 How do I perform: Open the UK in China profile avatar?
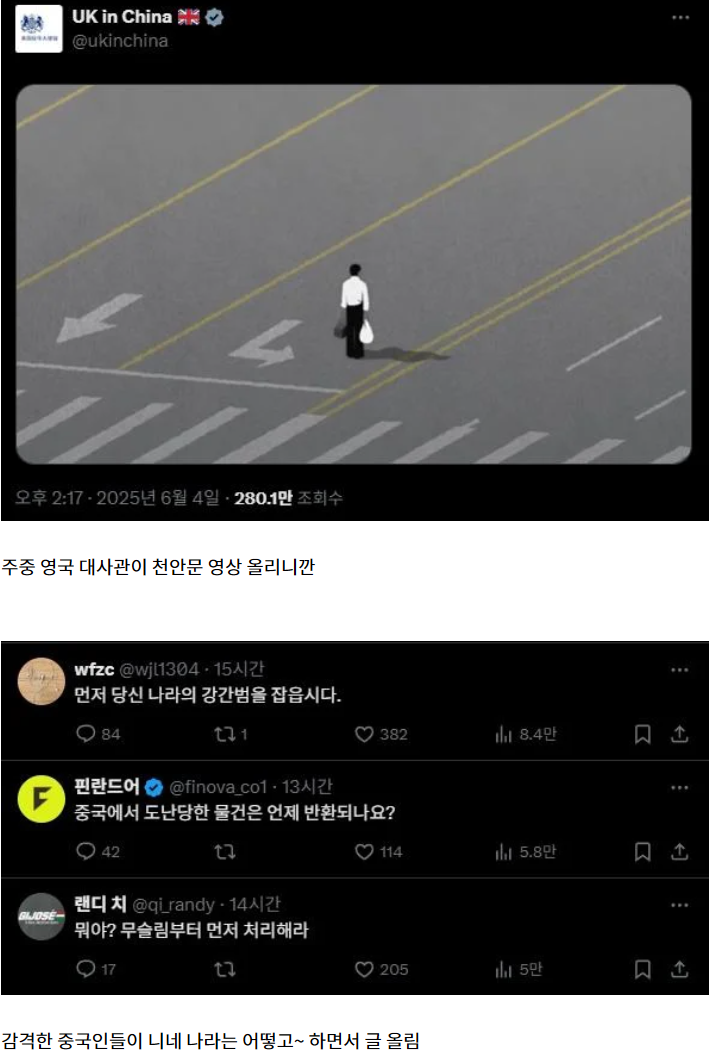pyautogui.click(x=39, y=28)
